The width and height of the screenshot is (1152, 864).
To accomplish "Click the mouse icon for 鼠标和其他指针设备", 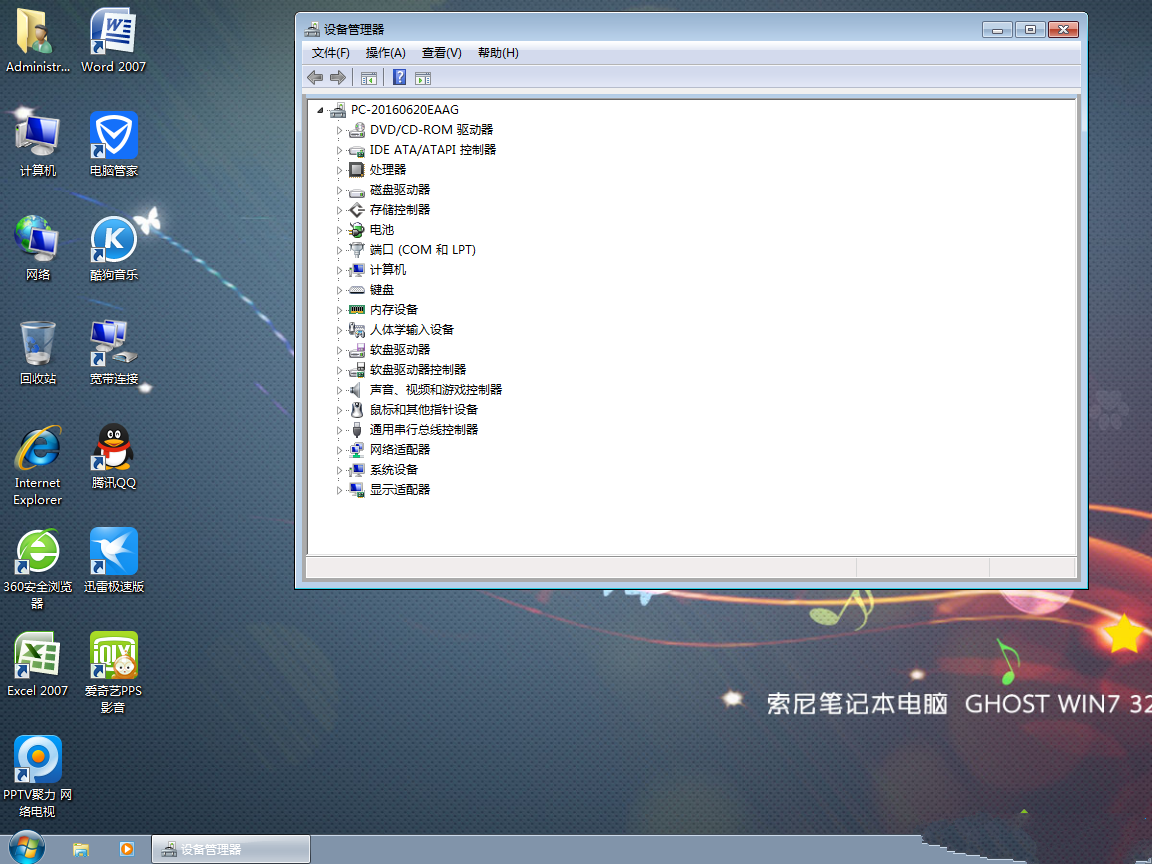I will pos(356,409).
